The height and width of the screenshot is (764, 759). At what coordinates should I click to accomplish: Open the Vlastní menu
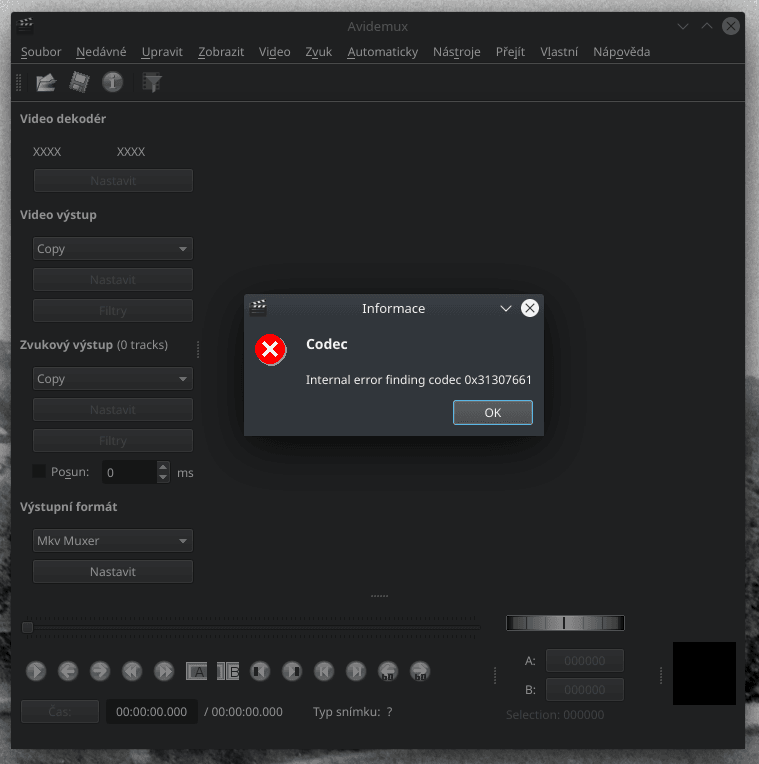tap(559, 52)
